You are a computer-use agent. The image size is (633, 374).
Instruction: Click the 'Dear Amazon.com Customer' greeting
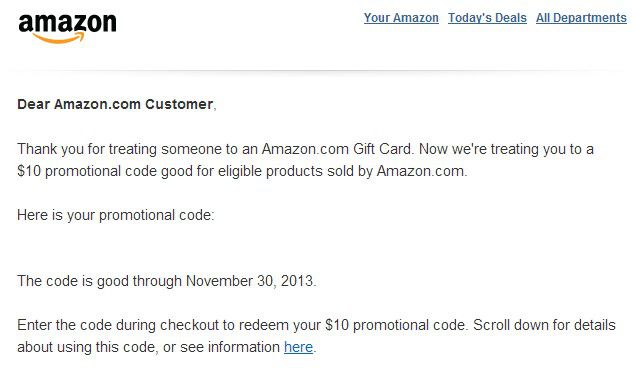pyautogui.click(x=115, y=104)
